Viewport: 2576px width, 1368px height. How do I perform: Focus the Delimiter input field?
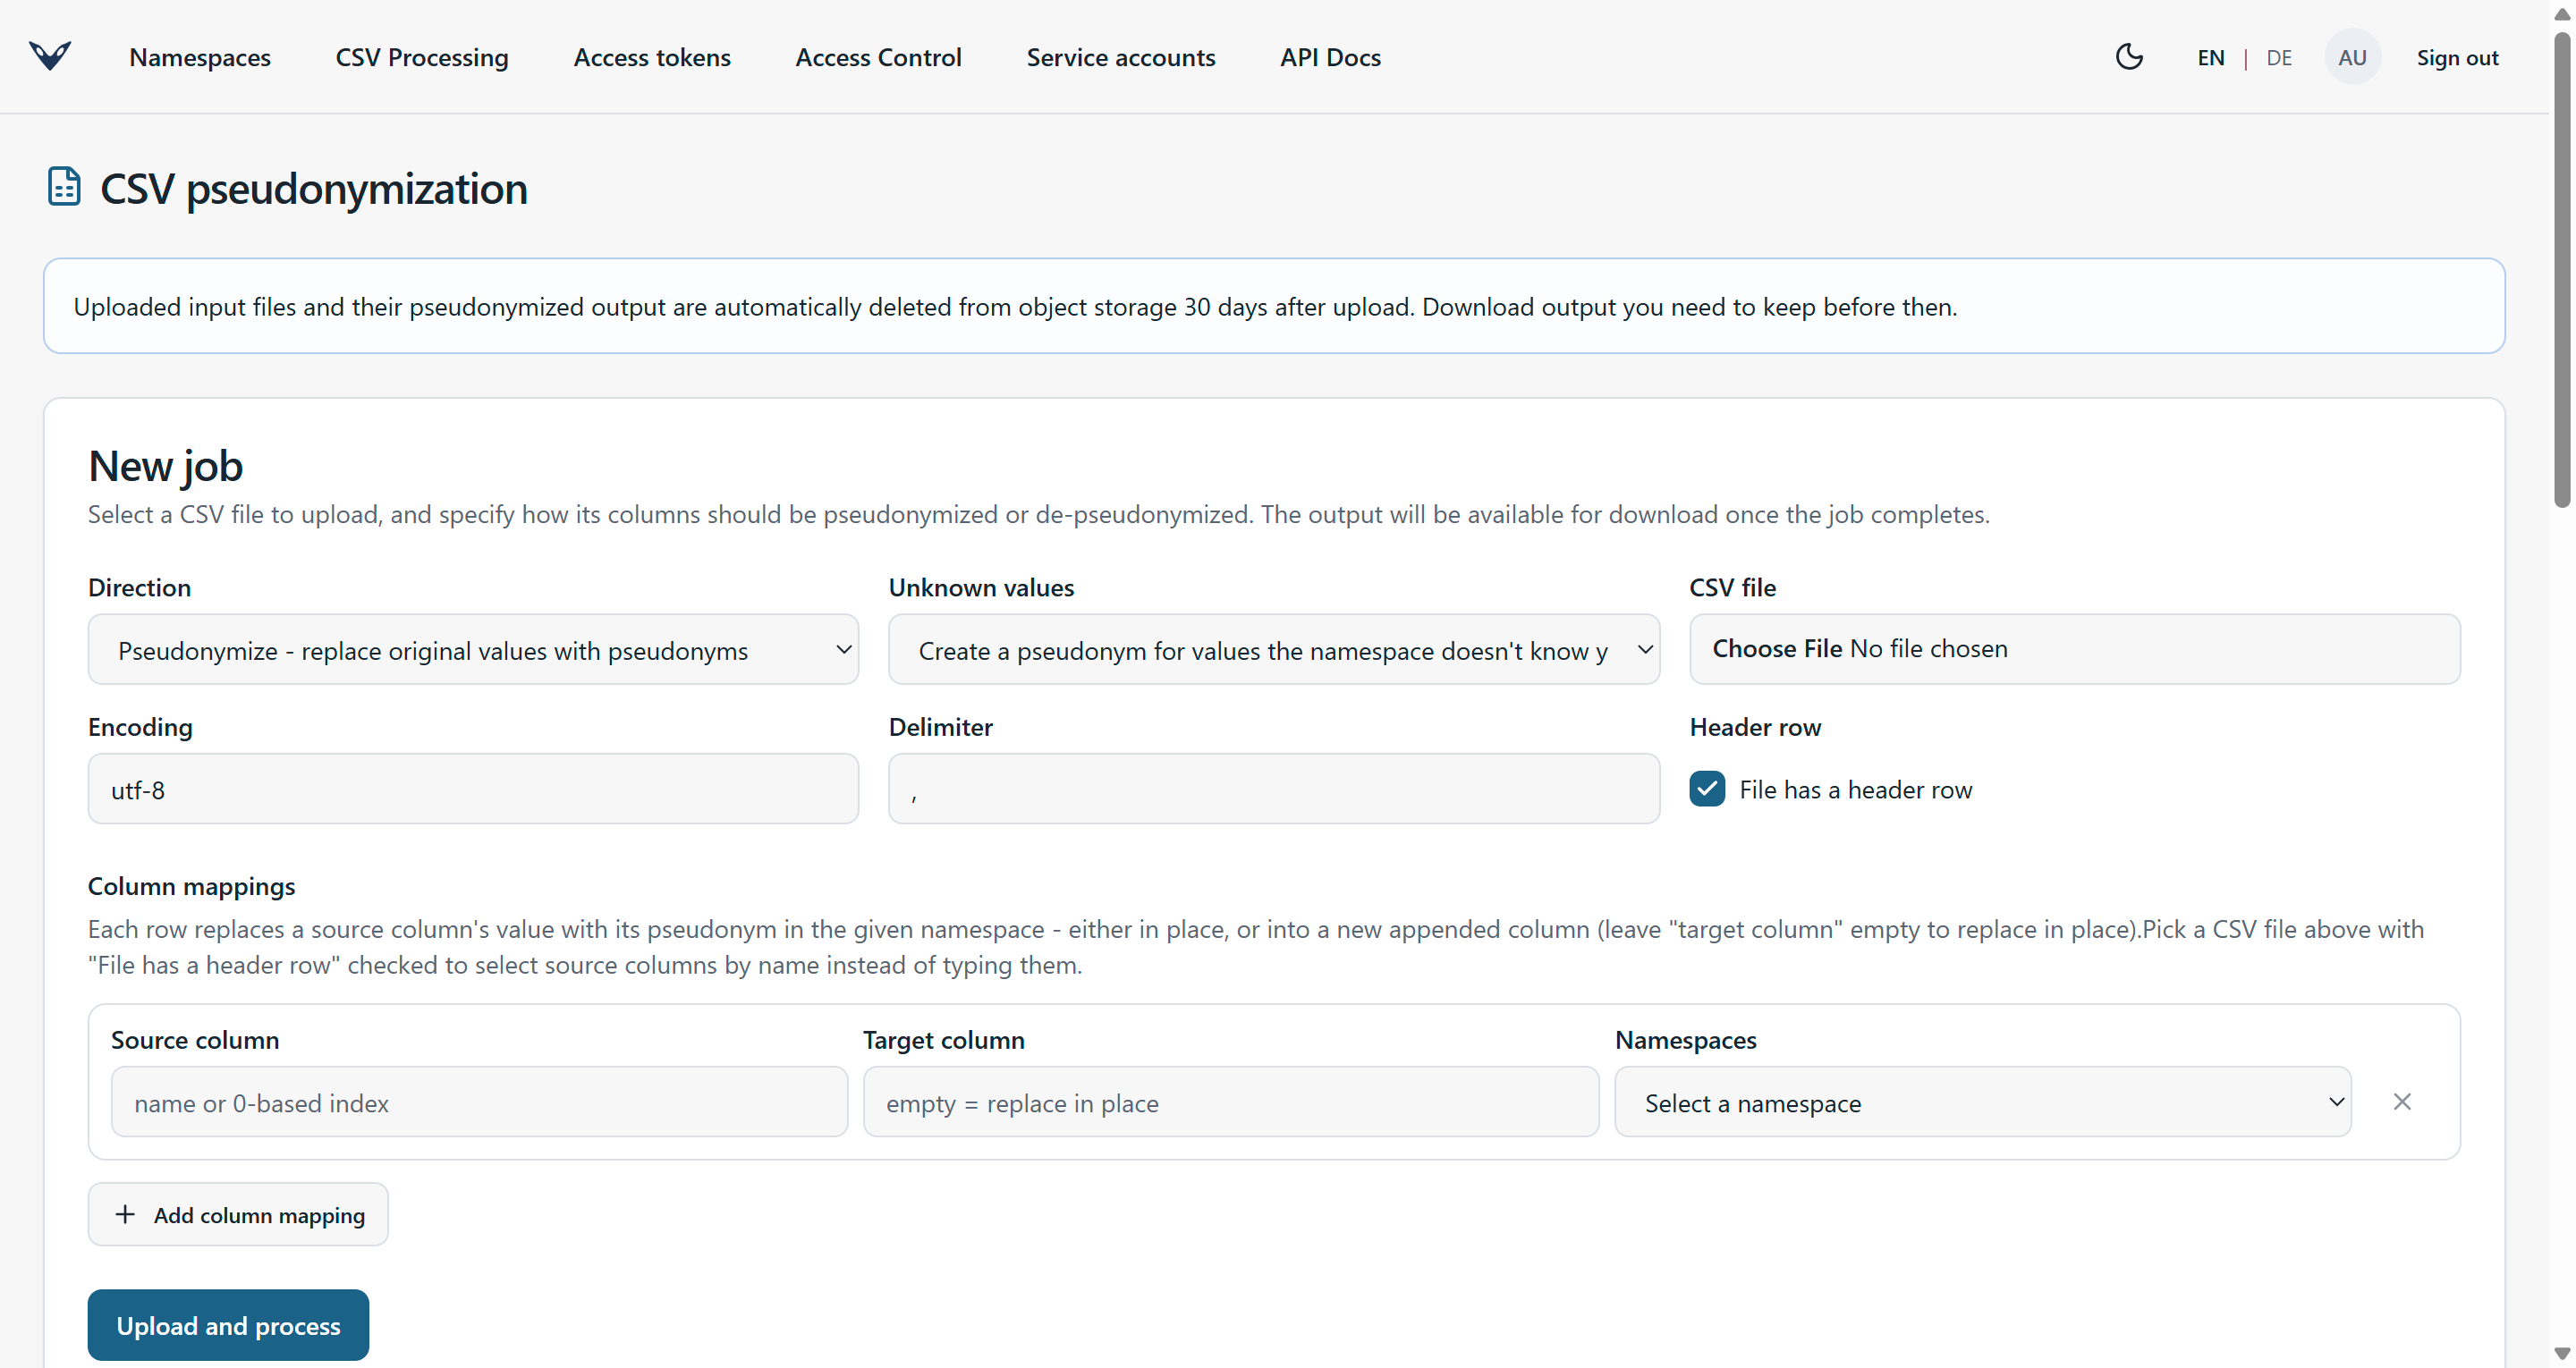1274,789
